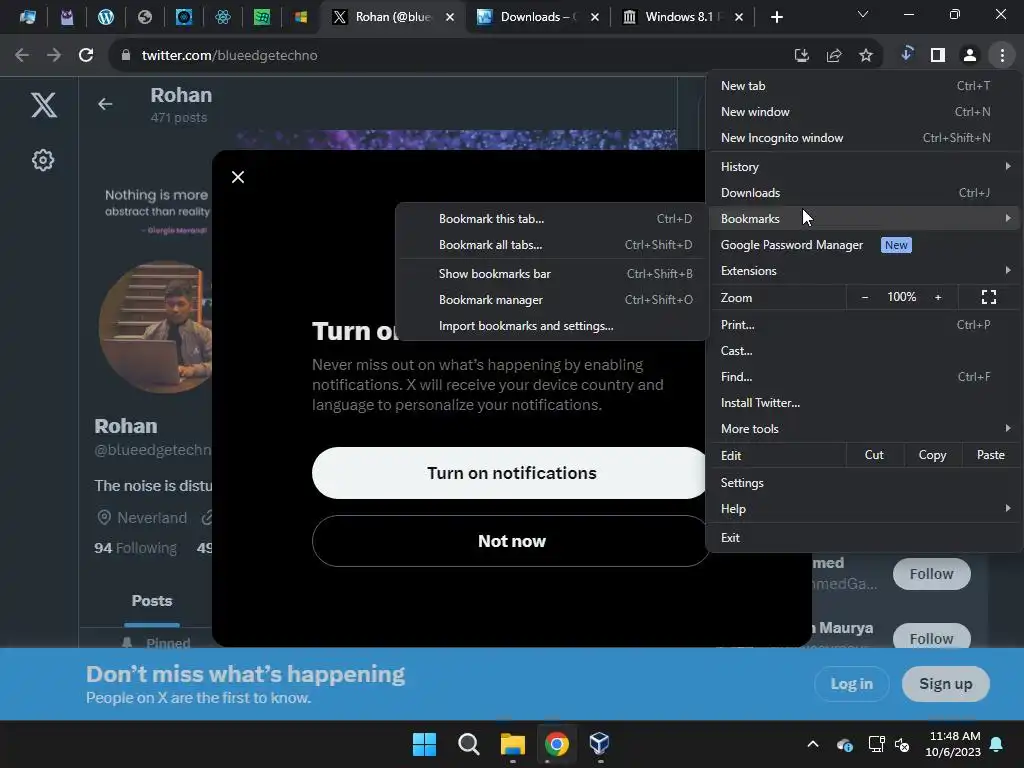Expand the History submenu
The height and width of the screenshot is (768, 1024).
tap(865, 167)
